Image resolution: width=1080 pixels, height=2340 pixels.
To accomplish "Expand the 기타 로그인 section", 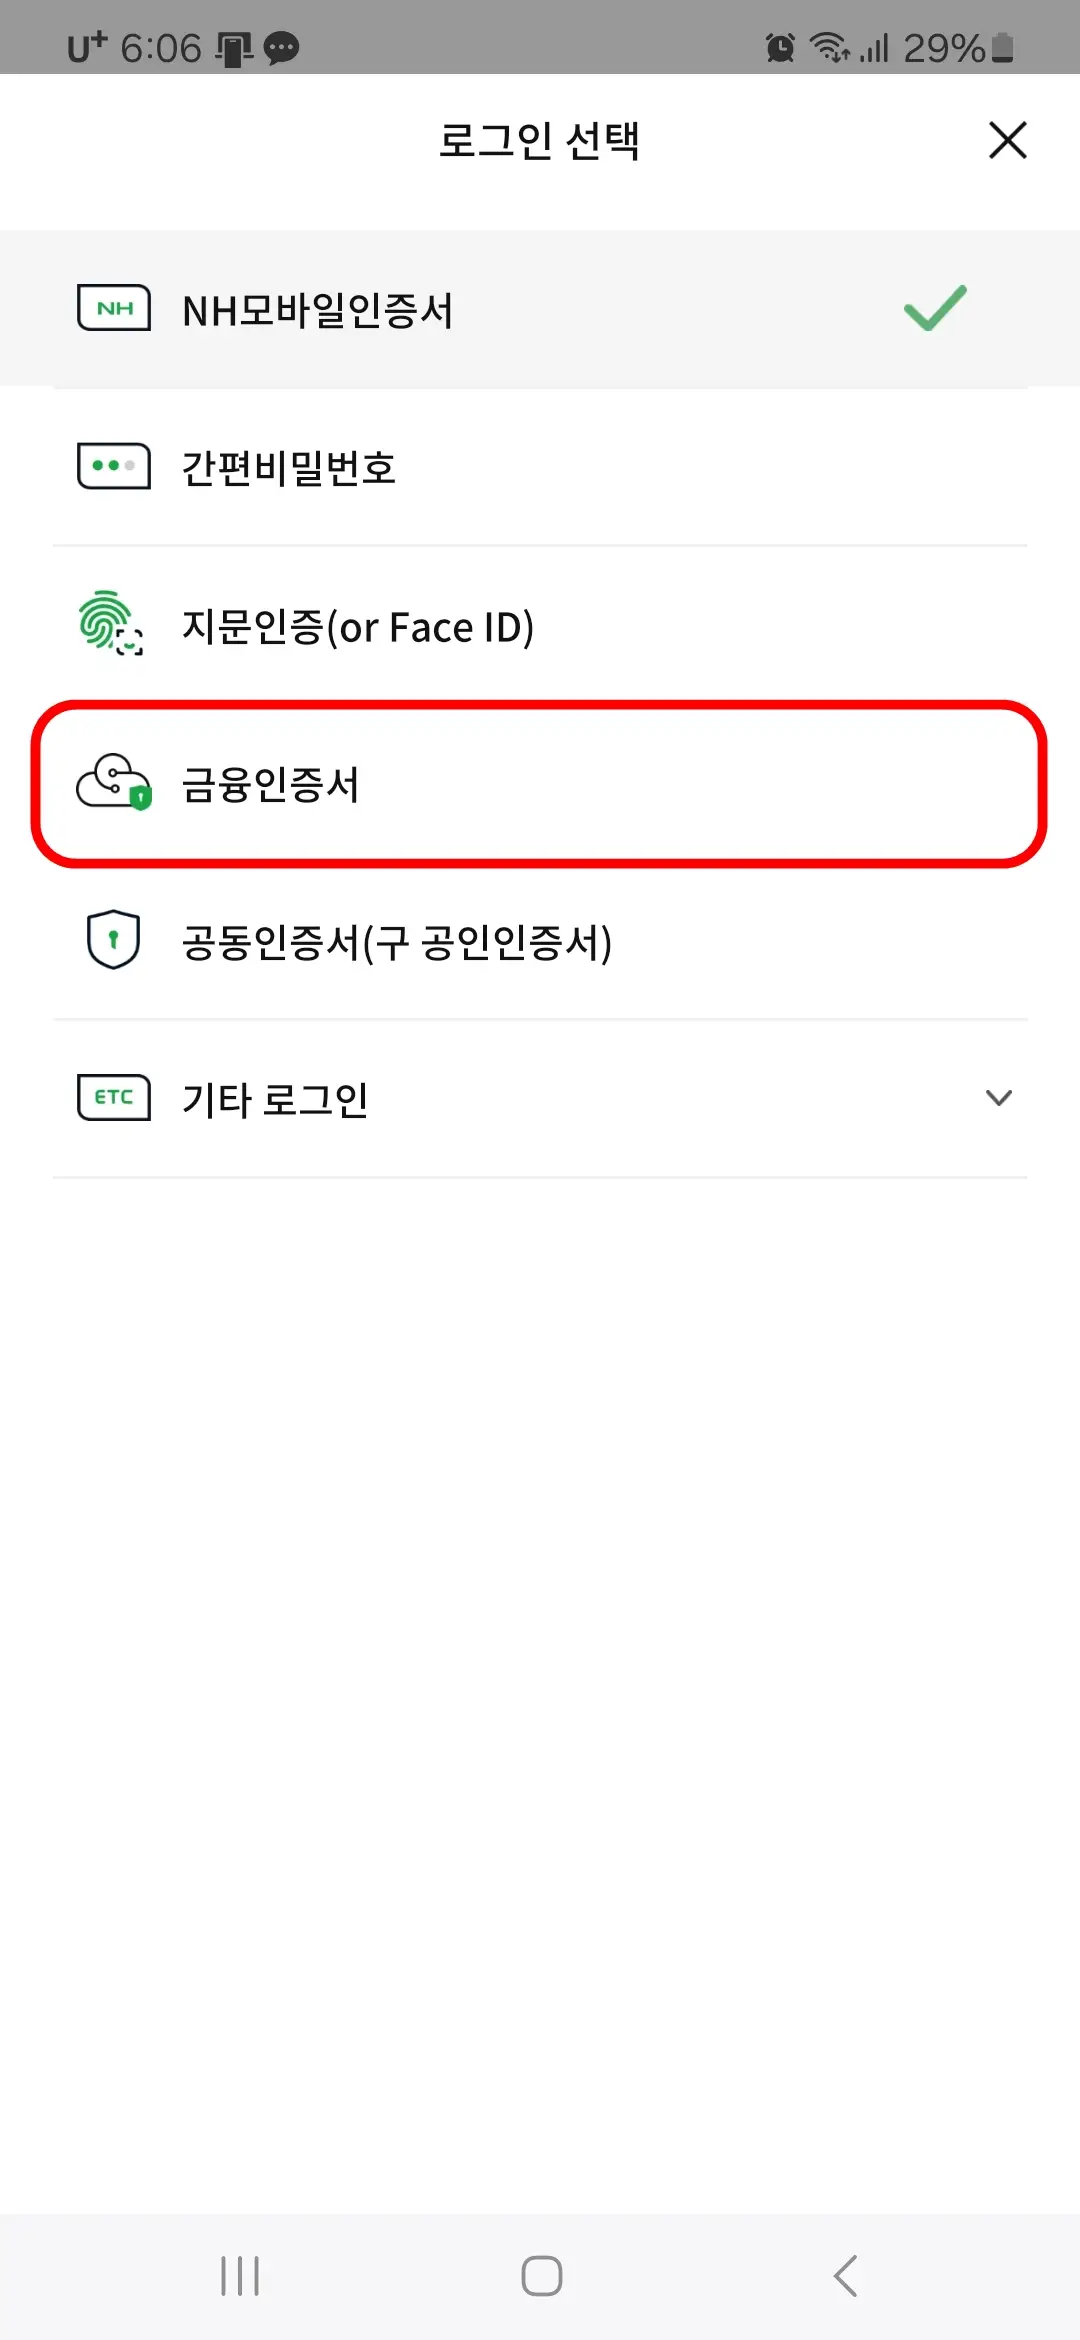I will 540,1097.
